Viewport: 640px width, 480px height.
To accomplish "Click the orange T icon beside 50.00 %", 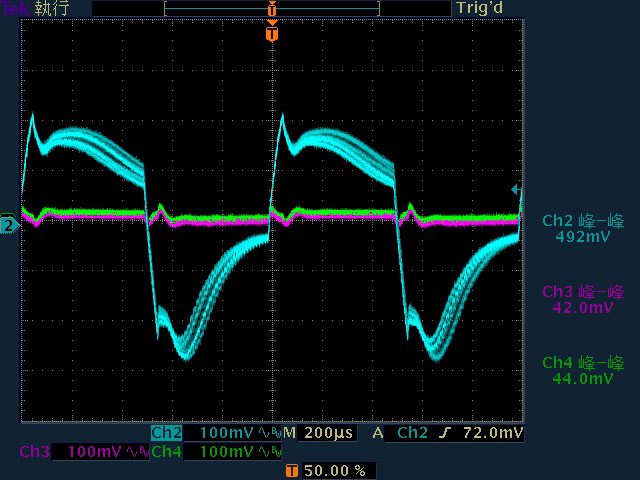I will pos(291,470).
